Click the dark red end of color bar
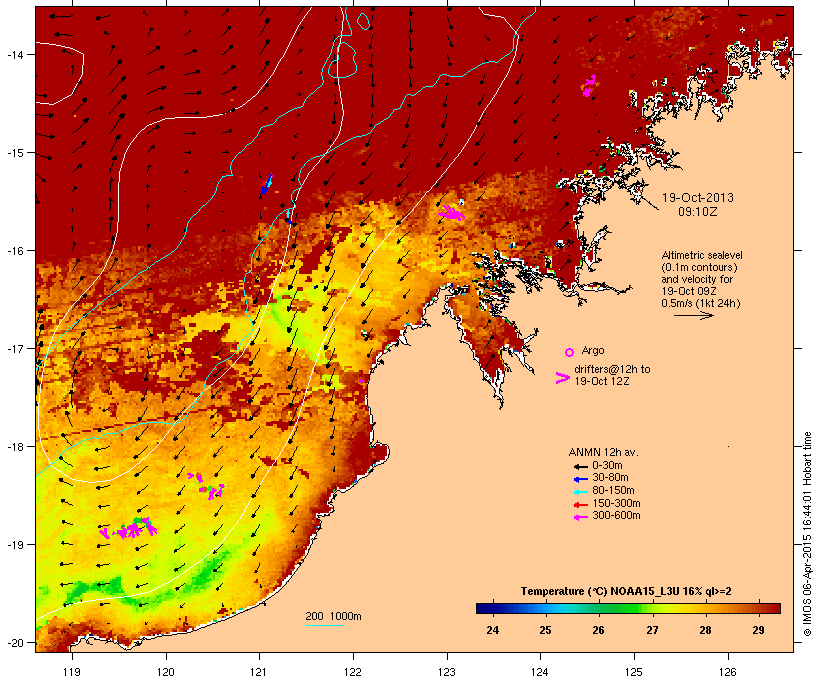 tap(775, 608)
